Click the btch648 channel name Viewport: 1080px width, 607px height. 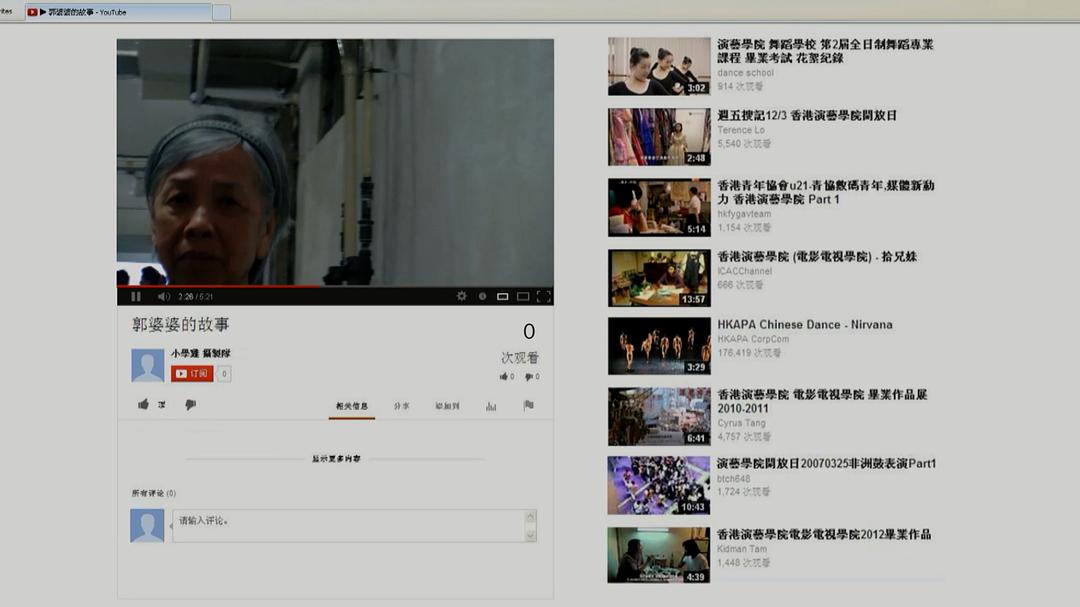pos(734,478)
